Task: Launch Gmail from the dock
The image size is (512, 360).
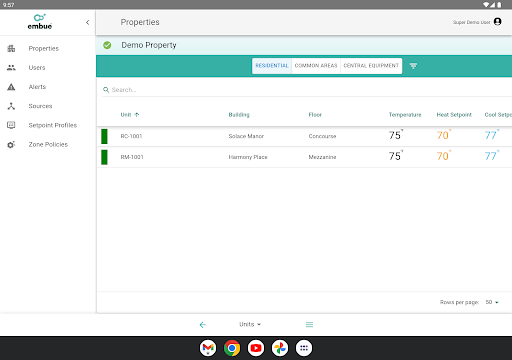Action: pyautogui.click(x=208, y=348)
